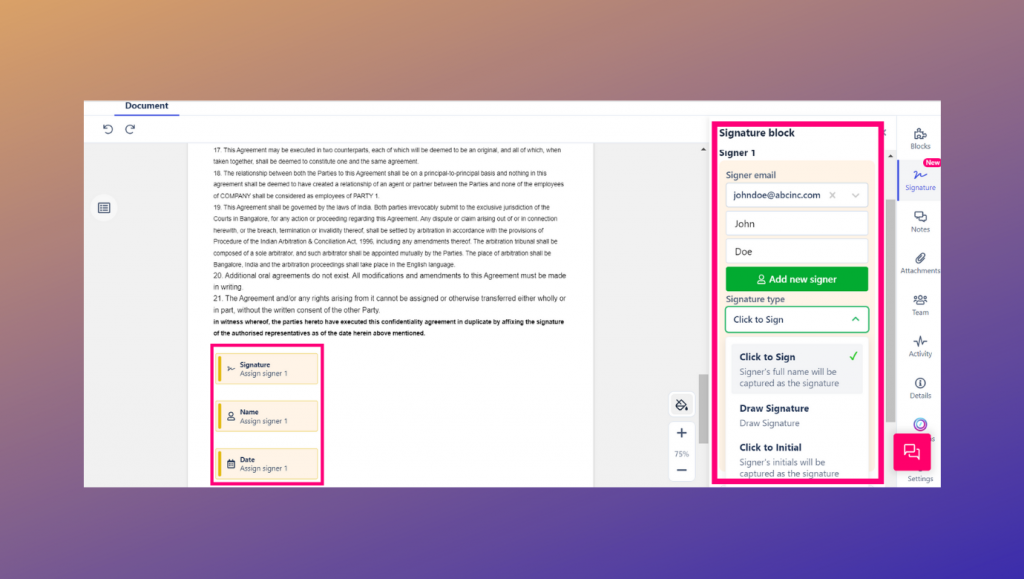Click the Signer 1 label
1024x579 pixels.
737,153
